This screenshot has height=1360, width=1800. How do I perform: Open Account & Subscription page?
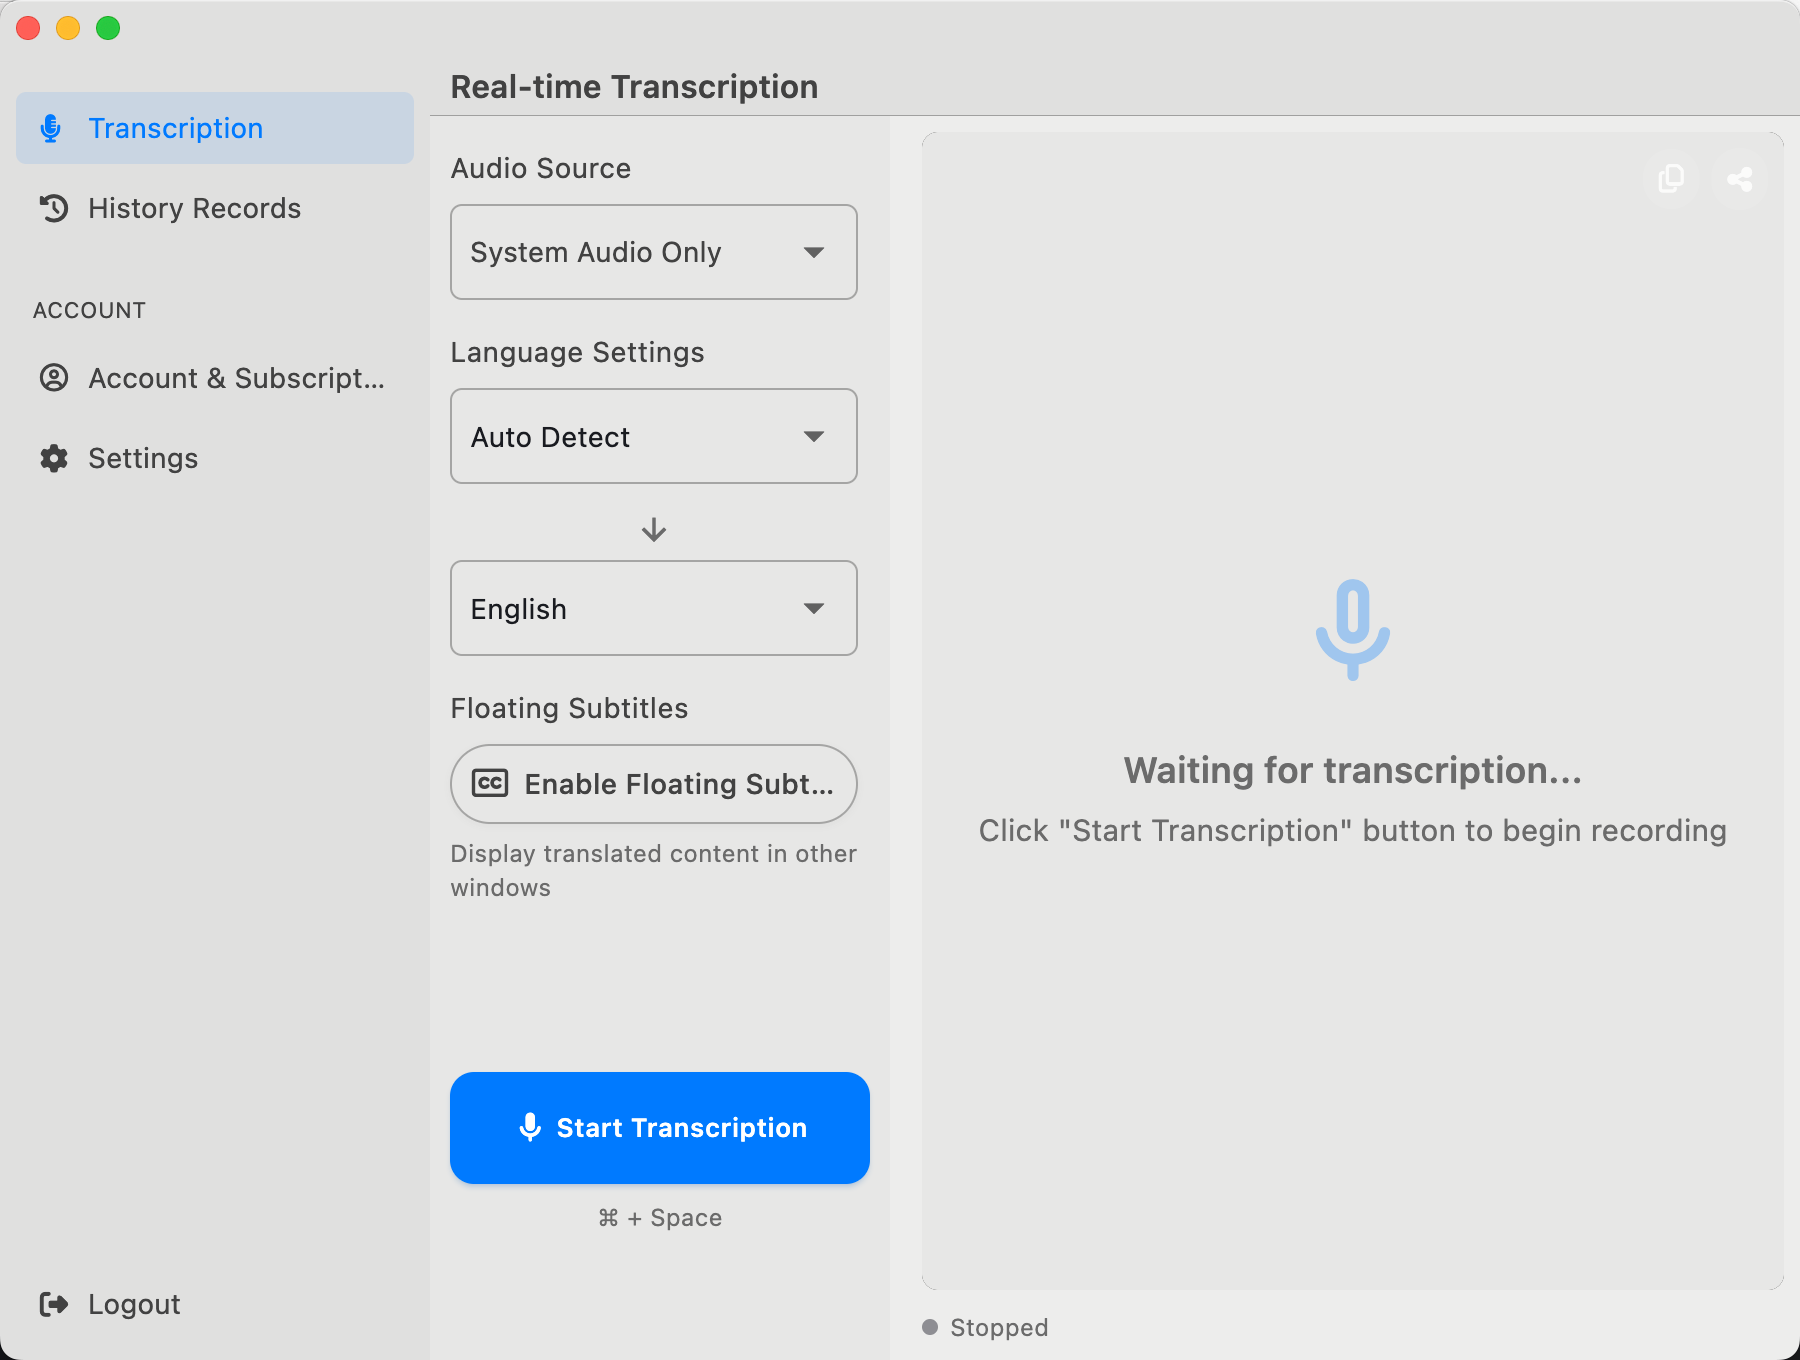pyautogui.click(x=237, y=378)
